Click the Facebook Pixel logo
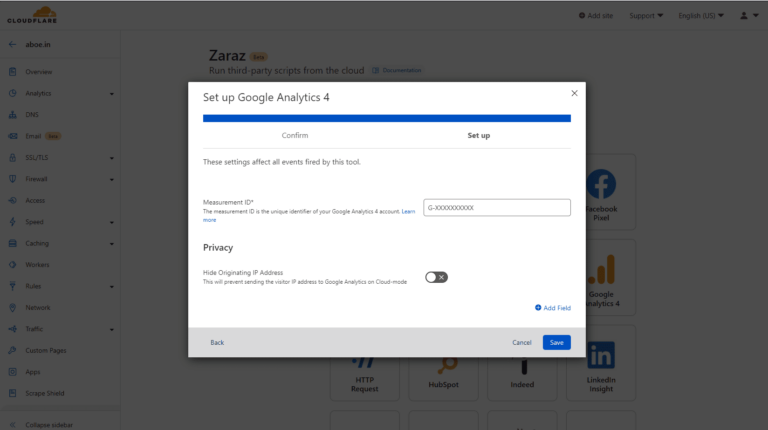 click(x=601, y=184)
